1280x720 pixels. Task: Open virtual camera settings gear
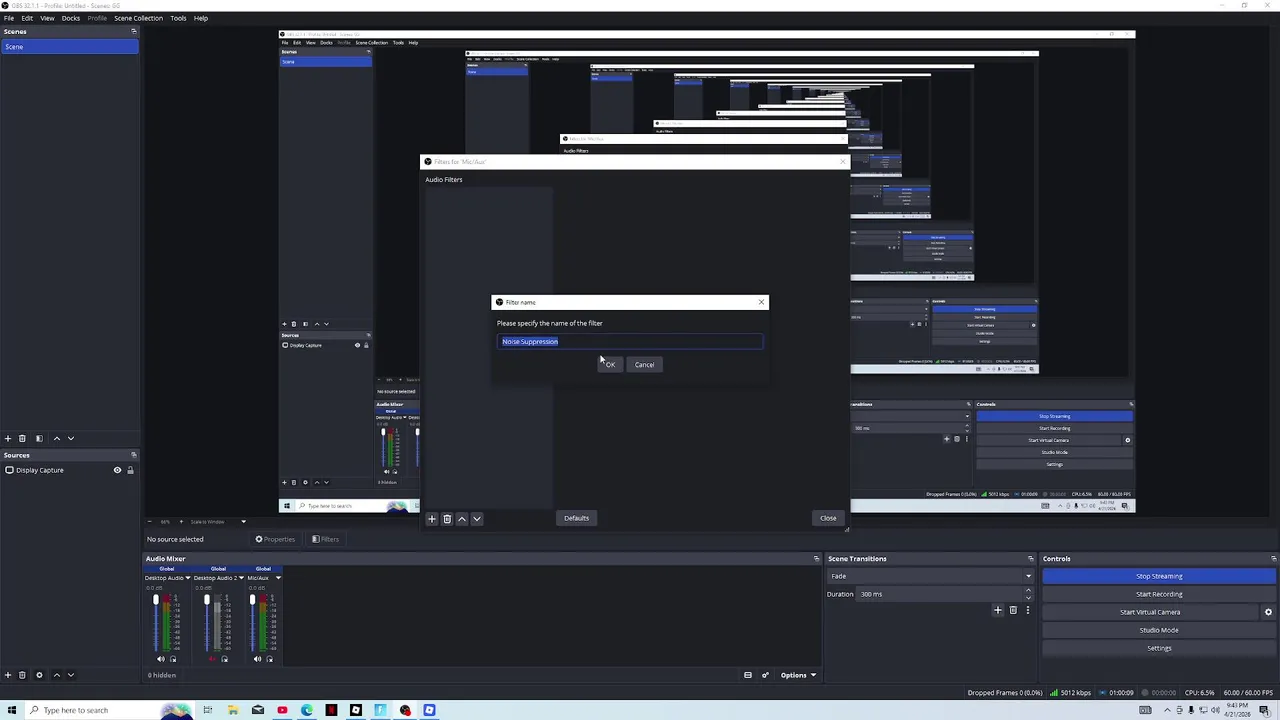(x=1268, y=612)
